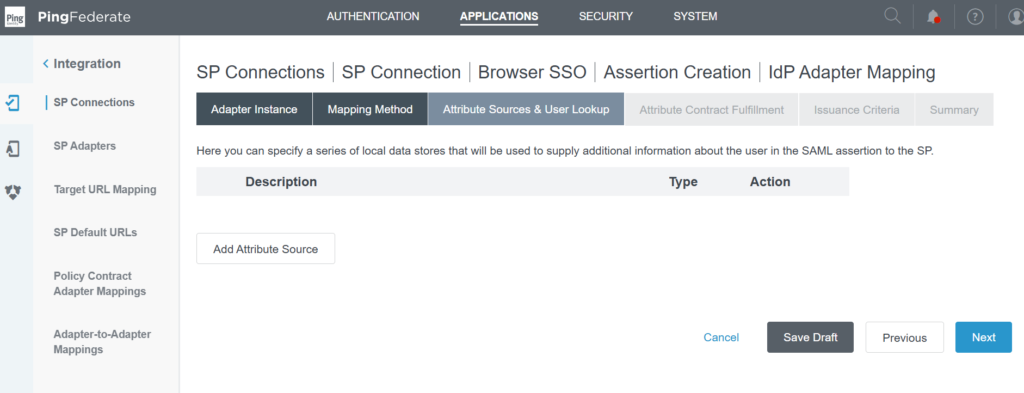Select the second sidebar icon beside SP Adapters
The image size is (1024, 393).
click(12, 148)
